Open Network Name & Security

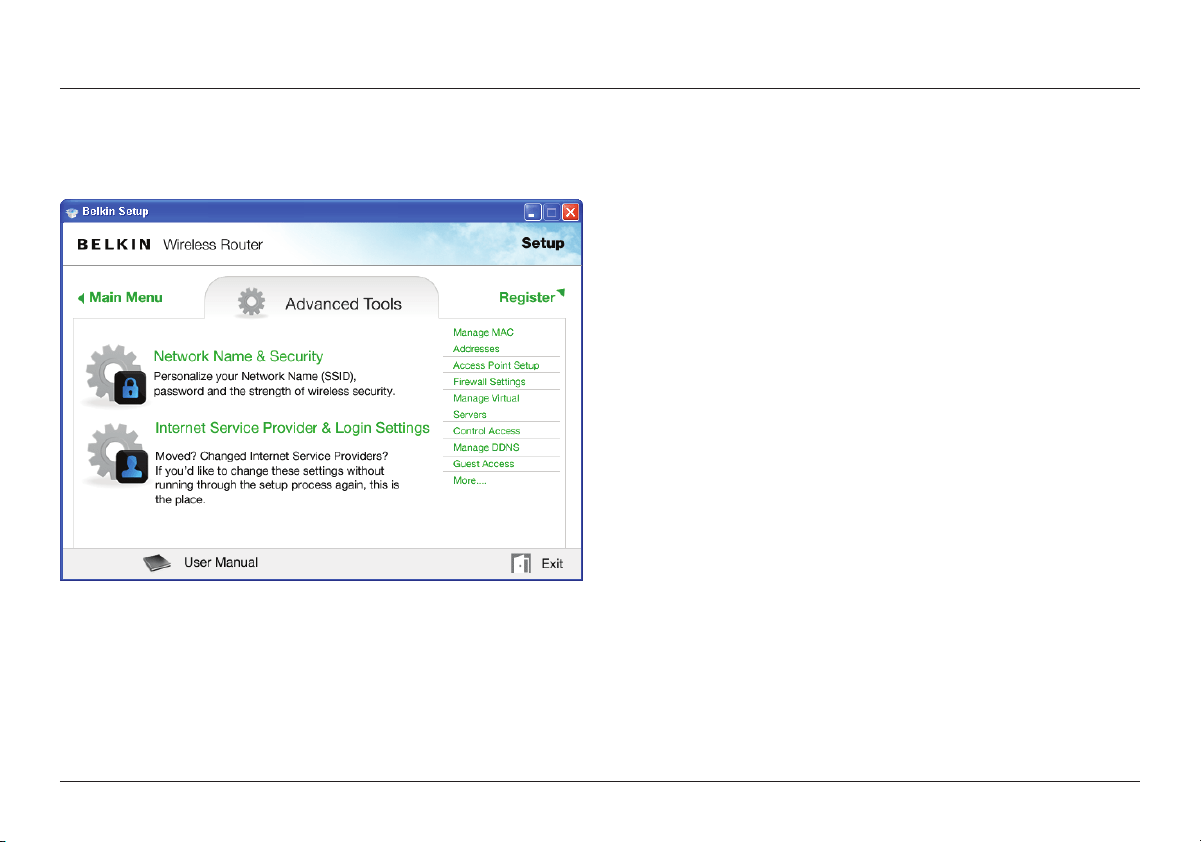(x=238, y=356)
